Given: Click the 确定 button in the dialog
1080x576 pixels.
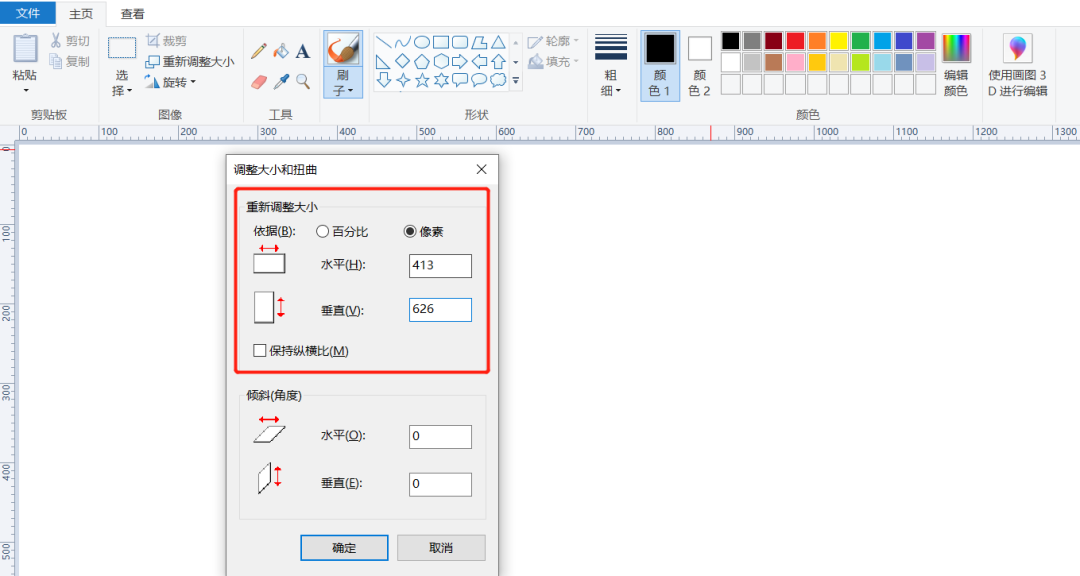Looking at the screenshot, I should click(344, 547).
